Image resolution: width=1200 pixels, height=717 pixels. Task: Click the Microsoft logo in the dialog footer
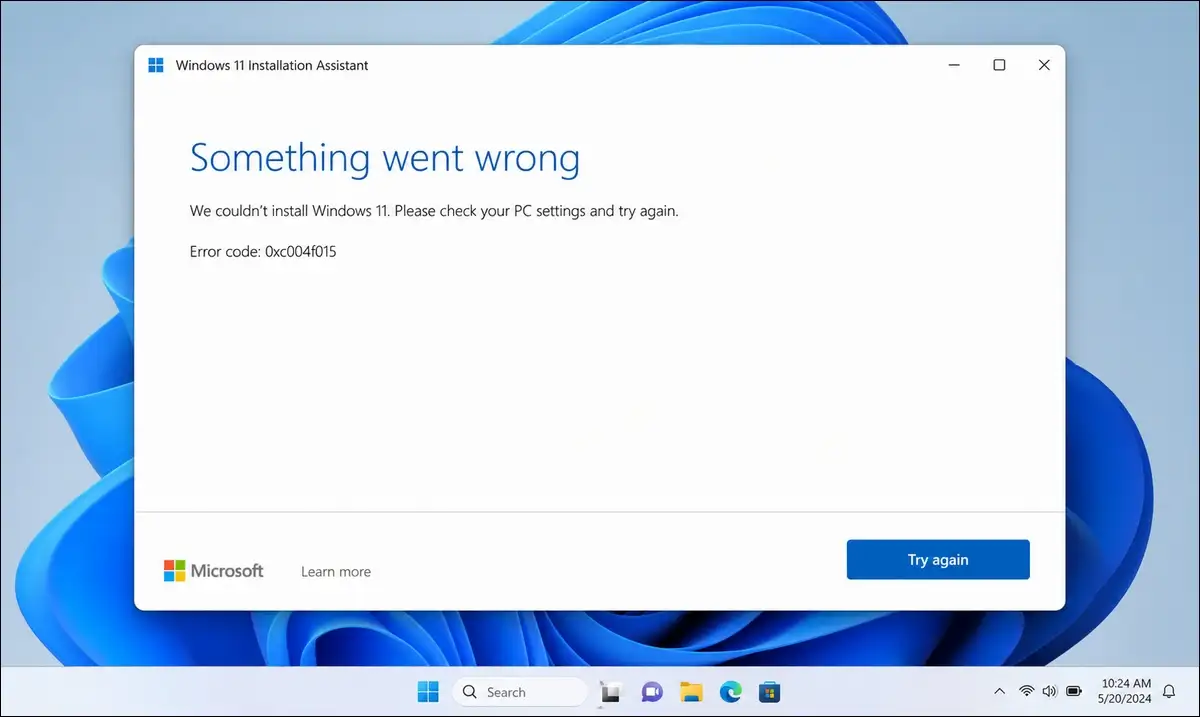point(214,571)
